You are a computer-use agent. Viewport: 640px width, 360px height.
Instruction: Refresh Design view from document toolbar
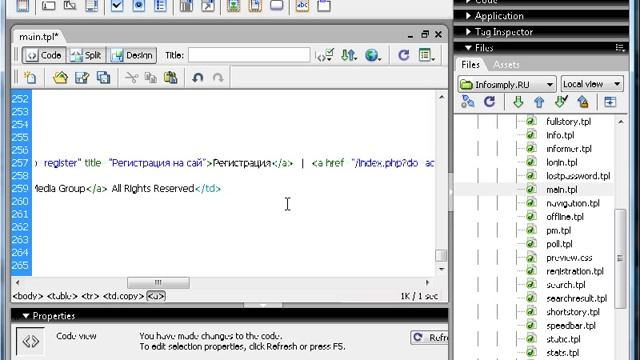click(x=404, y=55)
